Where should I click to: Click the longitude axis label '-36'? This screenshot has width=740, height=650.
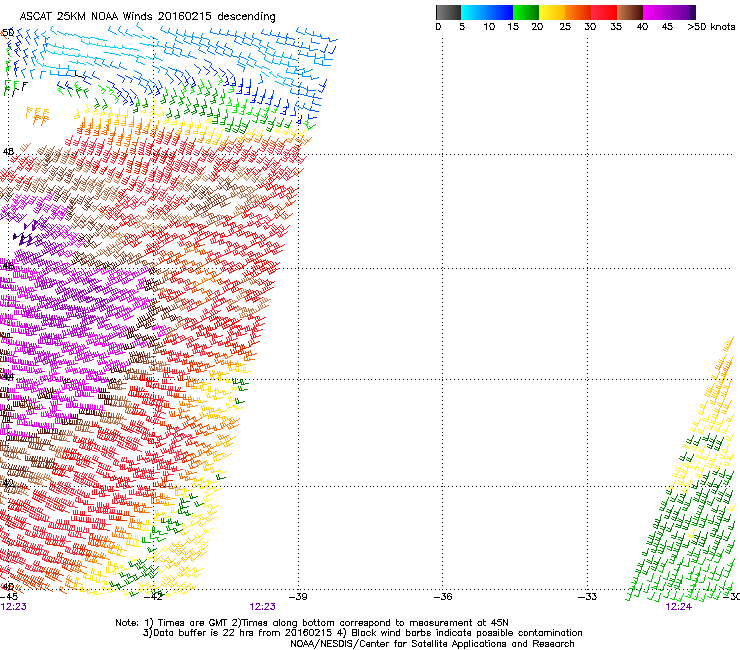click(443, 597)
